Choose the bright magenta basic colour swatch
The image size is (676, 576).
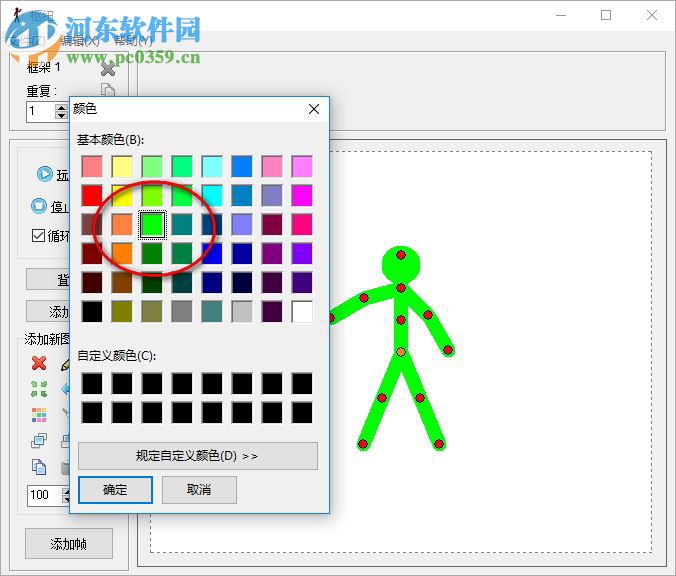(x=302, y=196)
